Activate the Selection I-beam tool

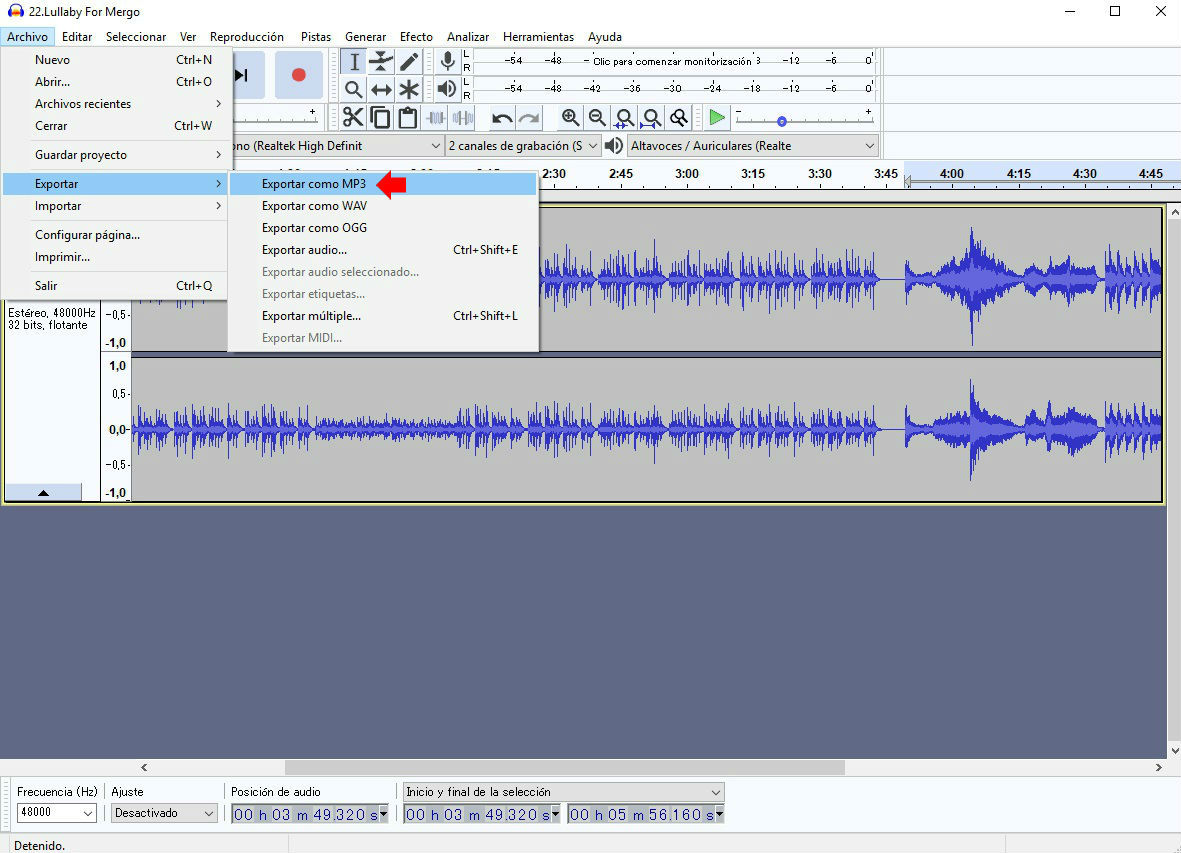click(354, 62)
